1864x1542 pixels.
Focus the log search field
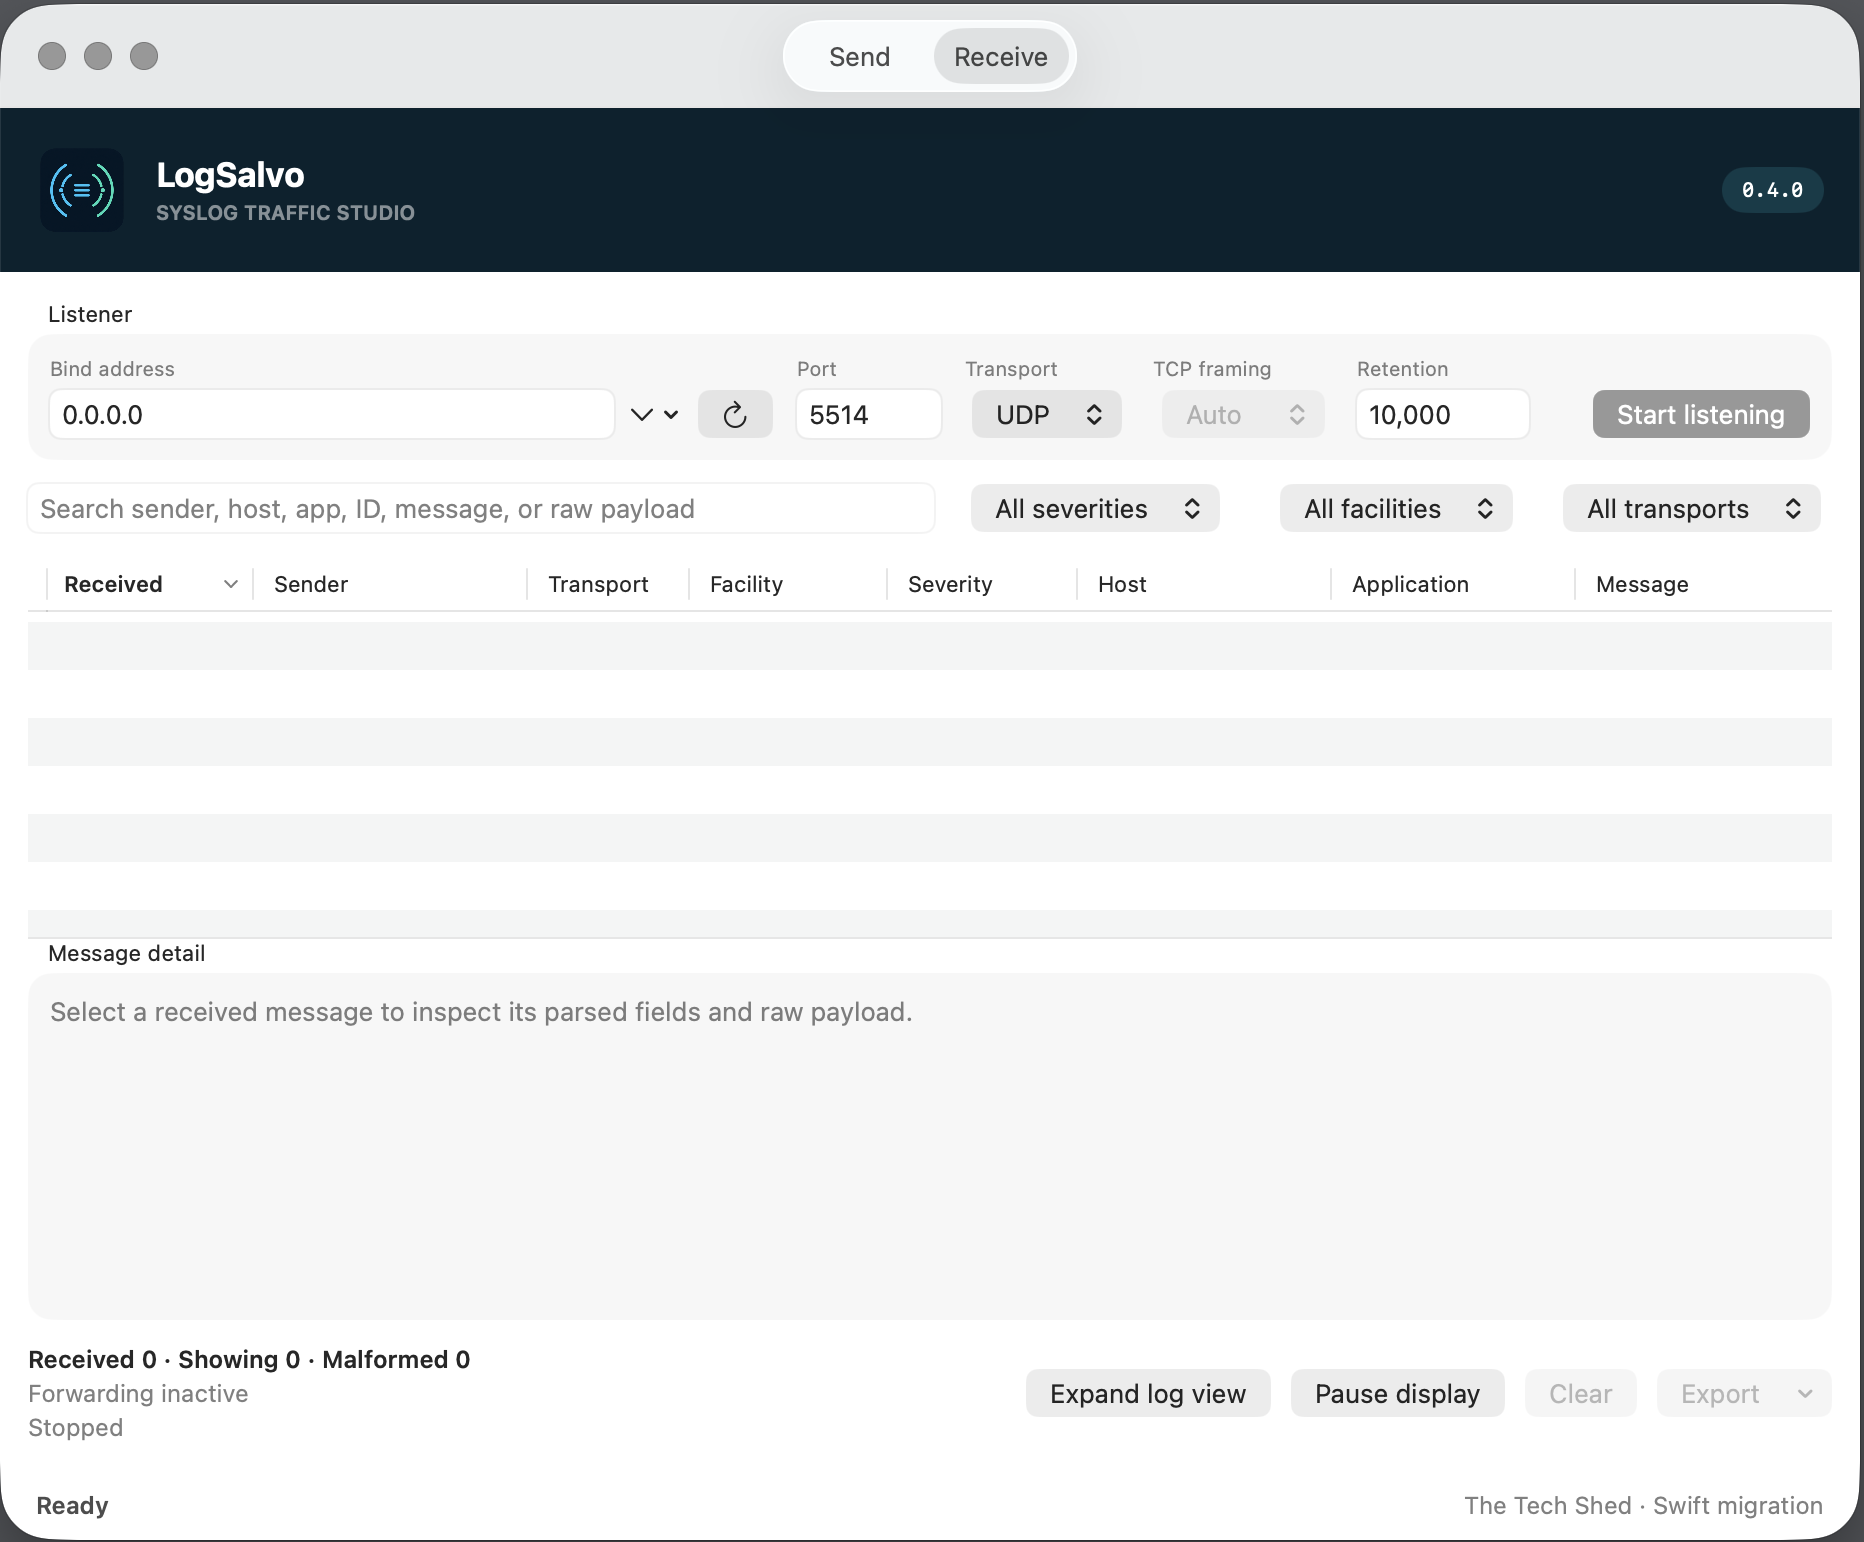pos(481,508)
